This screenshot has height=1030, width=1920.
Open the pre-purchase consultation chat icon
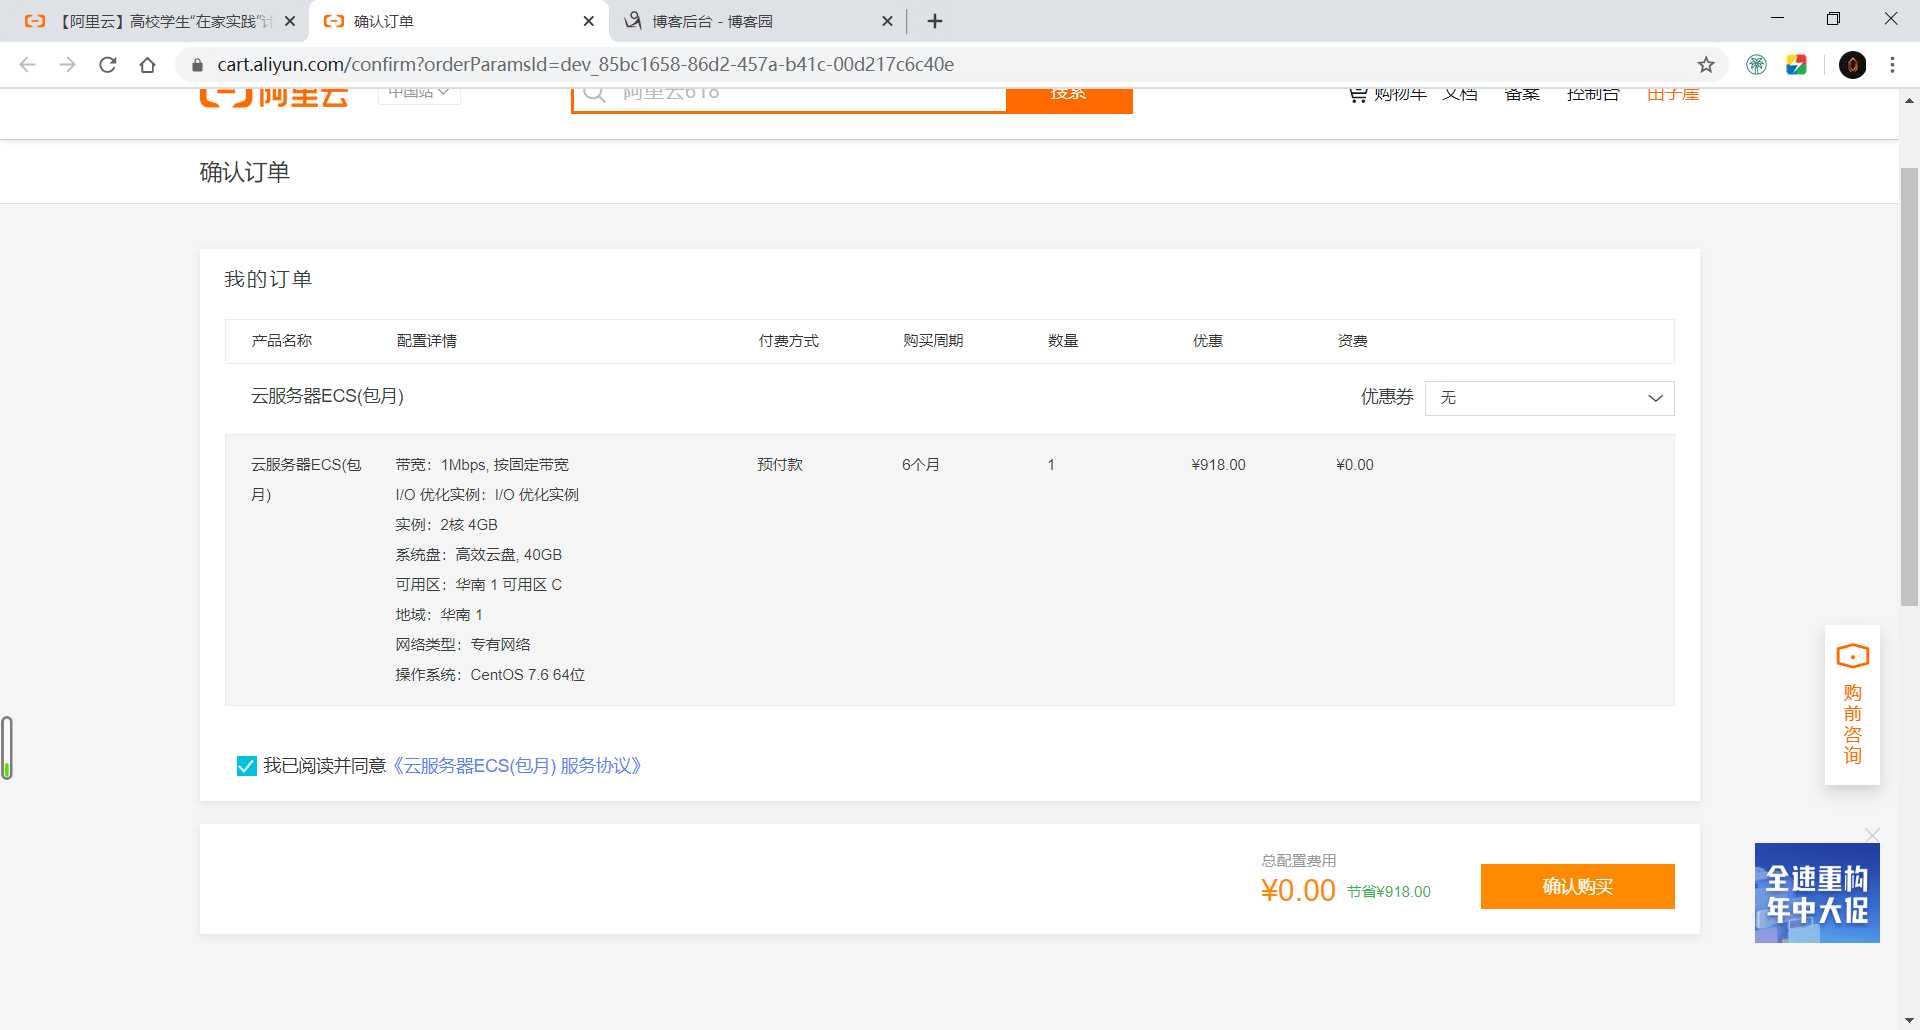1852,705
